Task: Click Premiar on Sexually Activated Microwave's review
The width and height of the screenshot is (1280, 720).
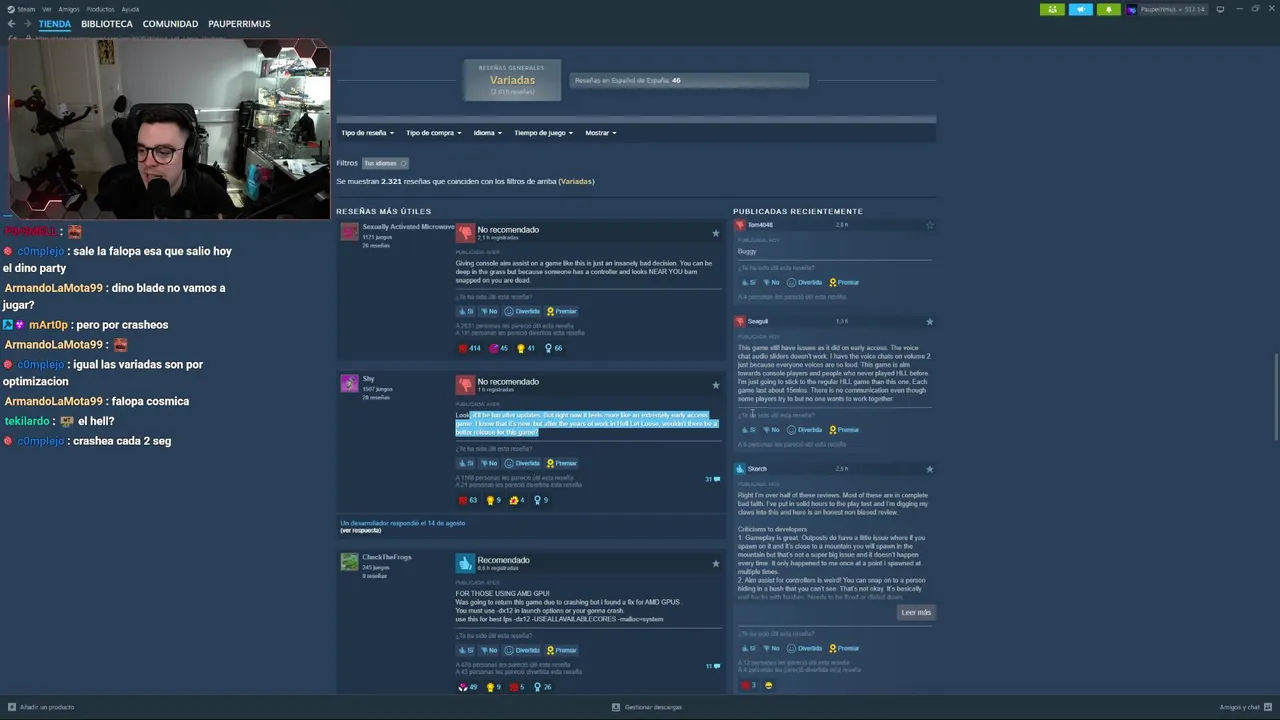Action: [x=561, y=311]
